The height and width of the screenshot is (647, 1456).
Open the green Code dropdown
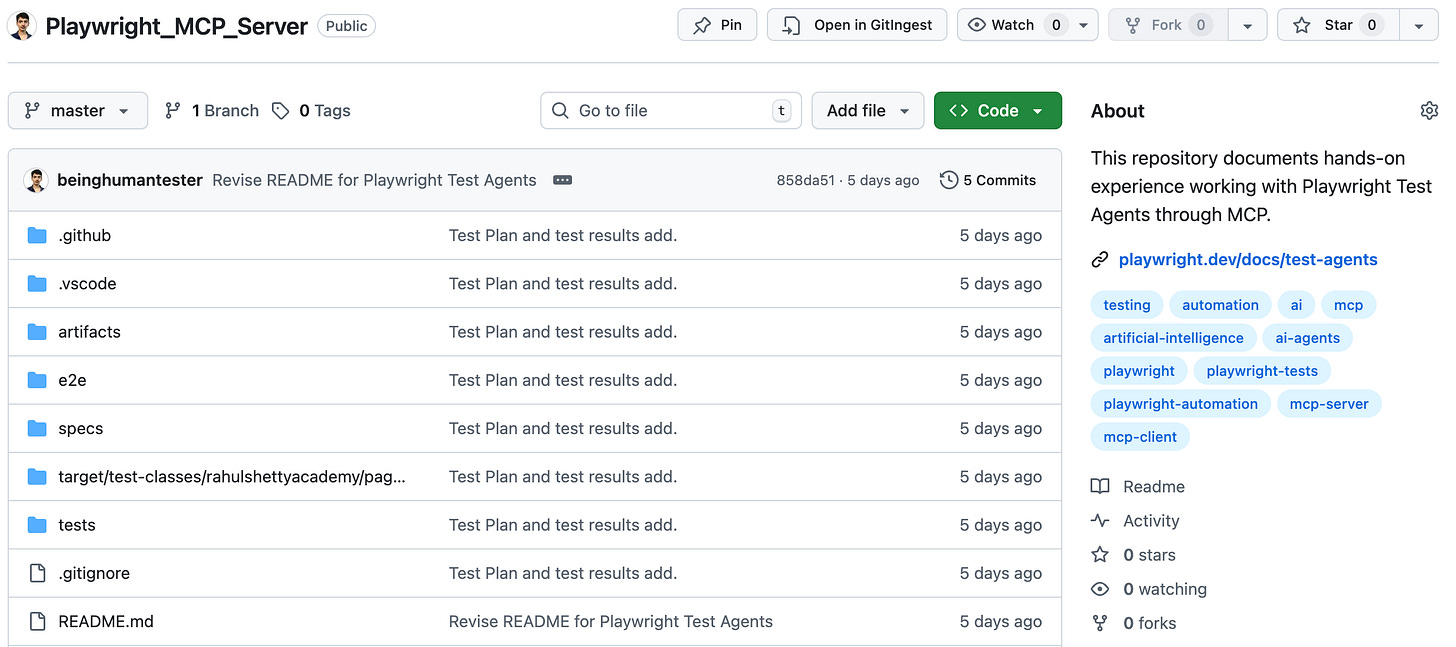(997, 111)
